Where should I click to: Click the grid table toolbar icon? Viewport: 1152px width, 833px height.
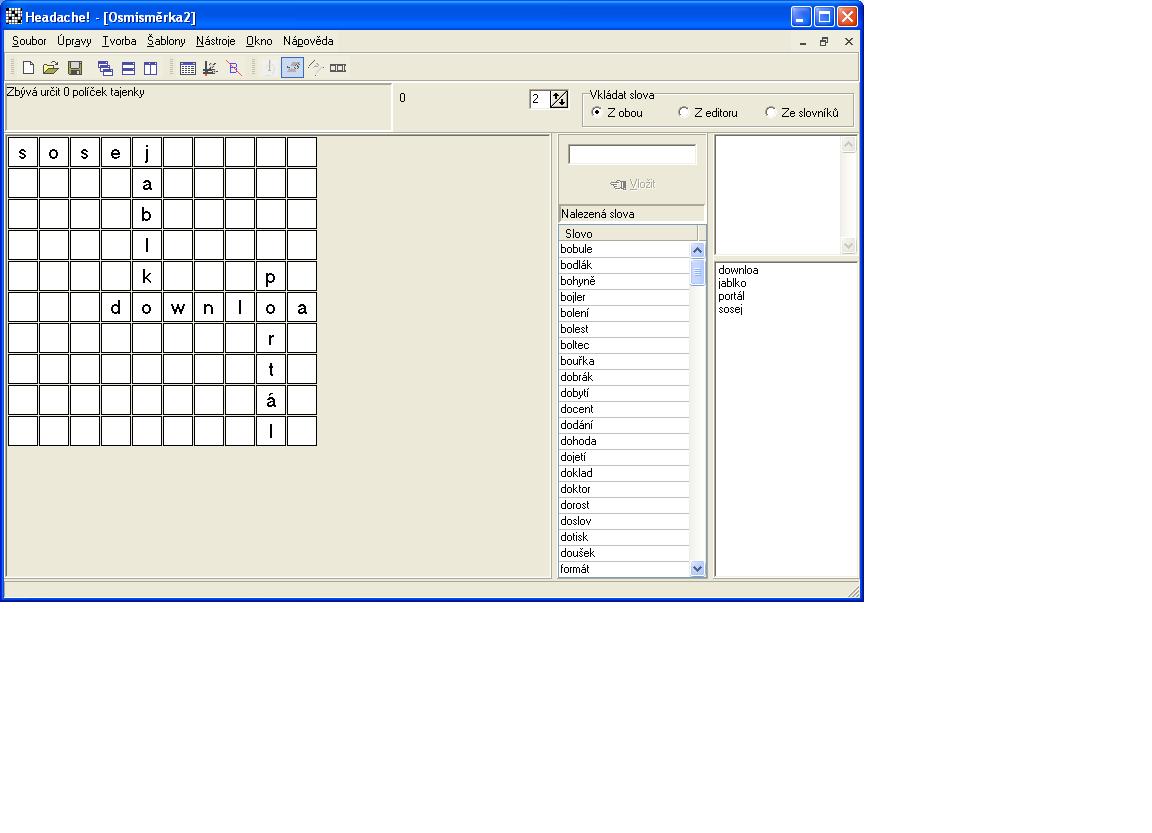click(187, 68)
